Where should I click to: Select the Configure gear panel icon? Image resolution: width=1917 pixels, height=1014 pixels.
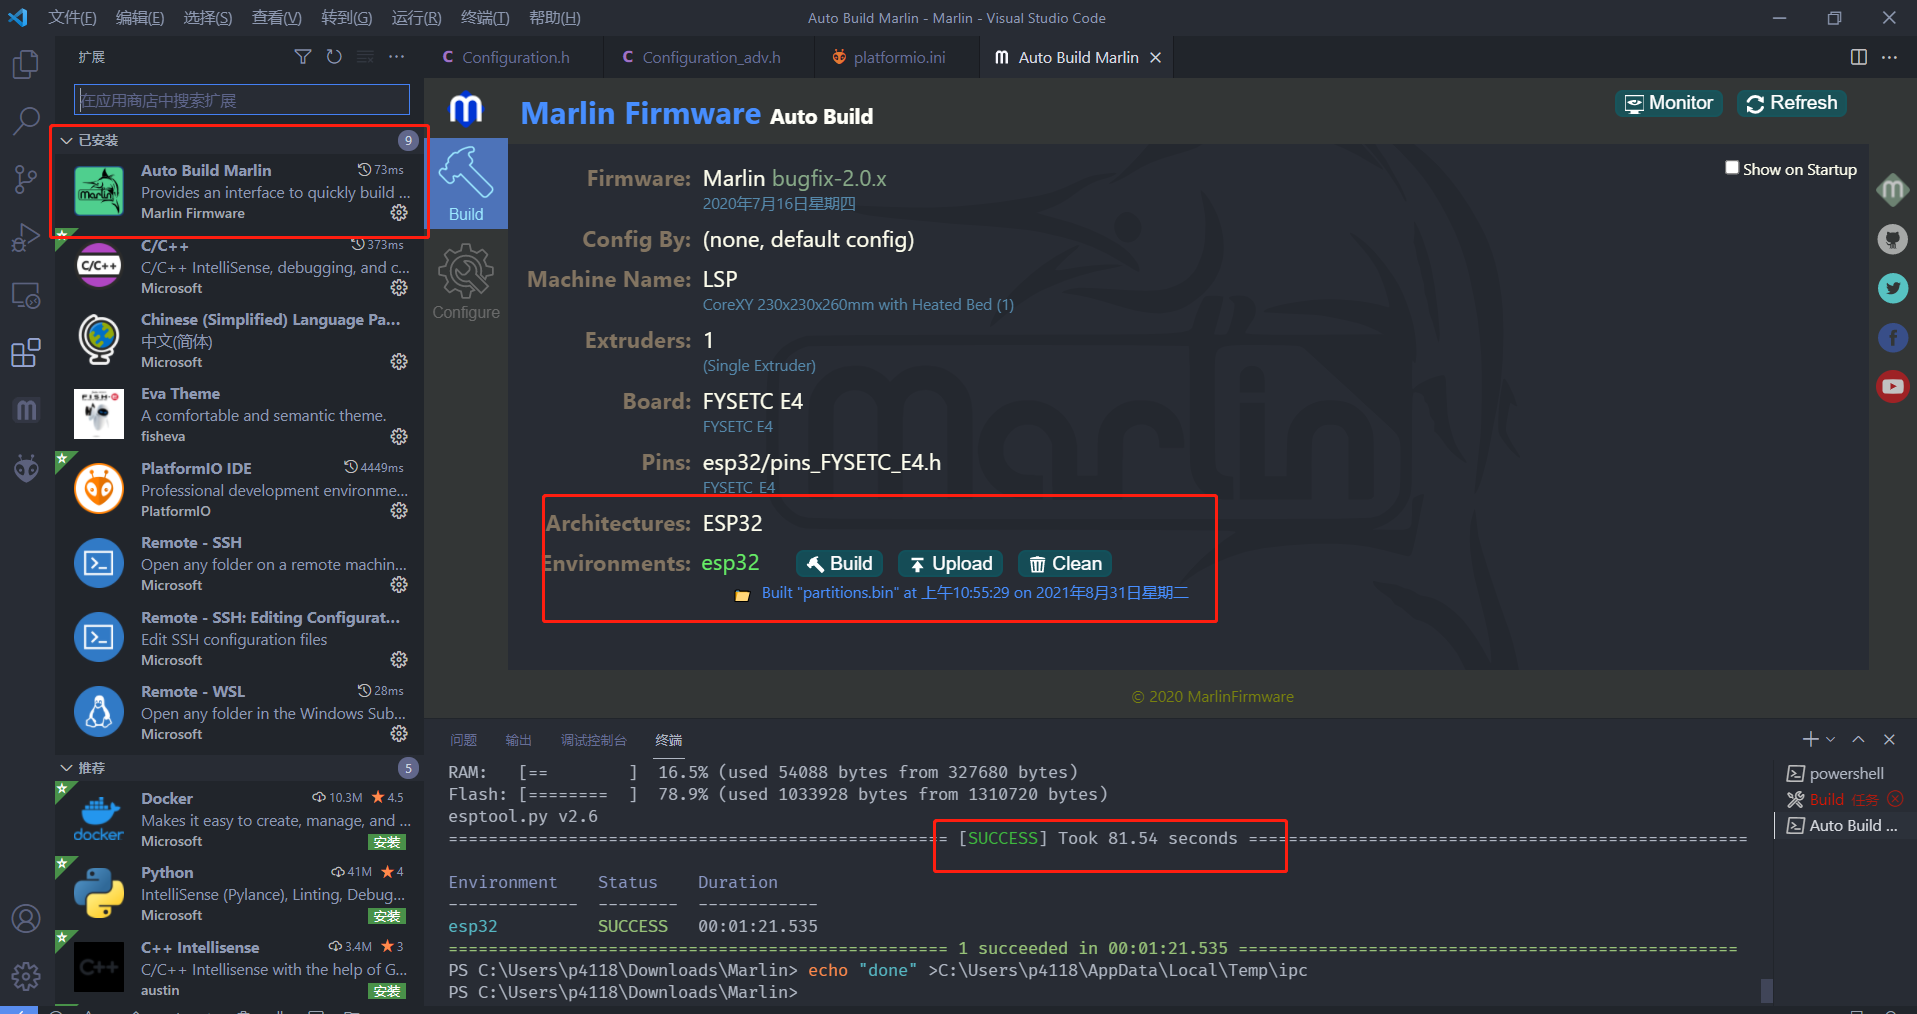[466, 283]
